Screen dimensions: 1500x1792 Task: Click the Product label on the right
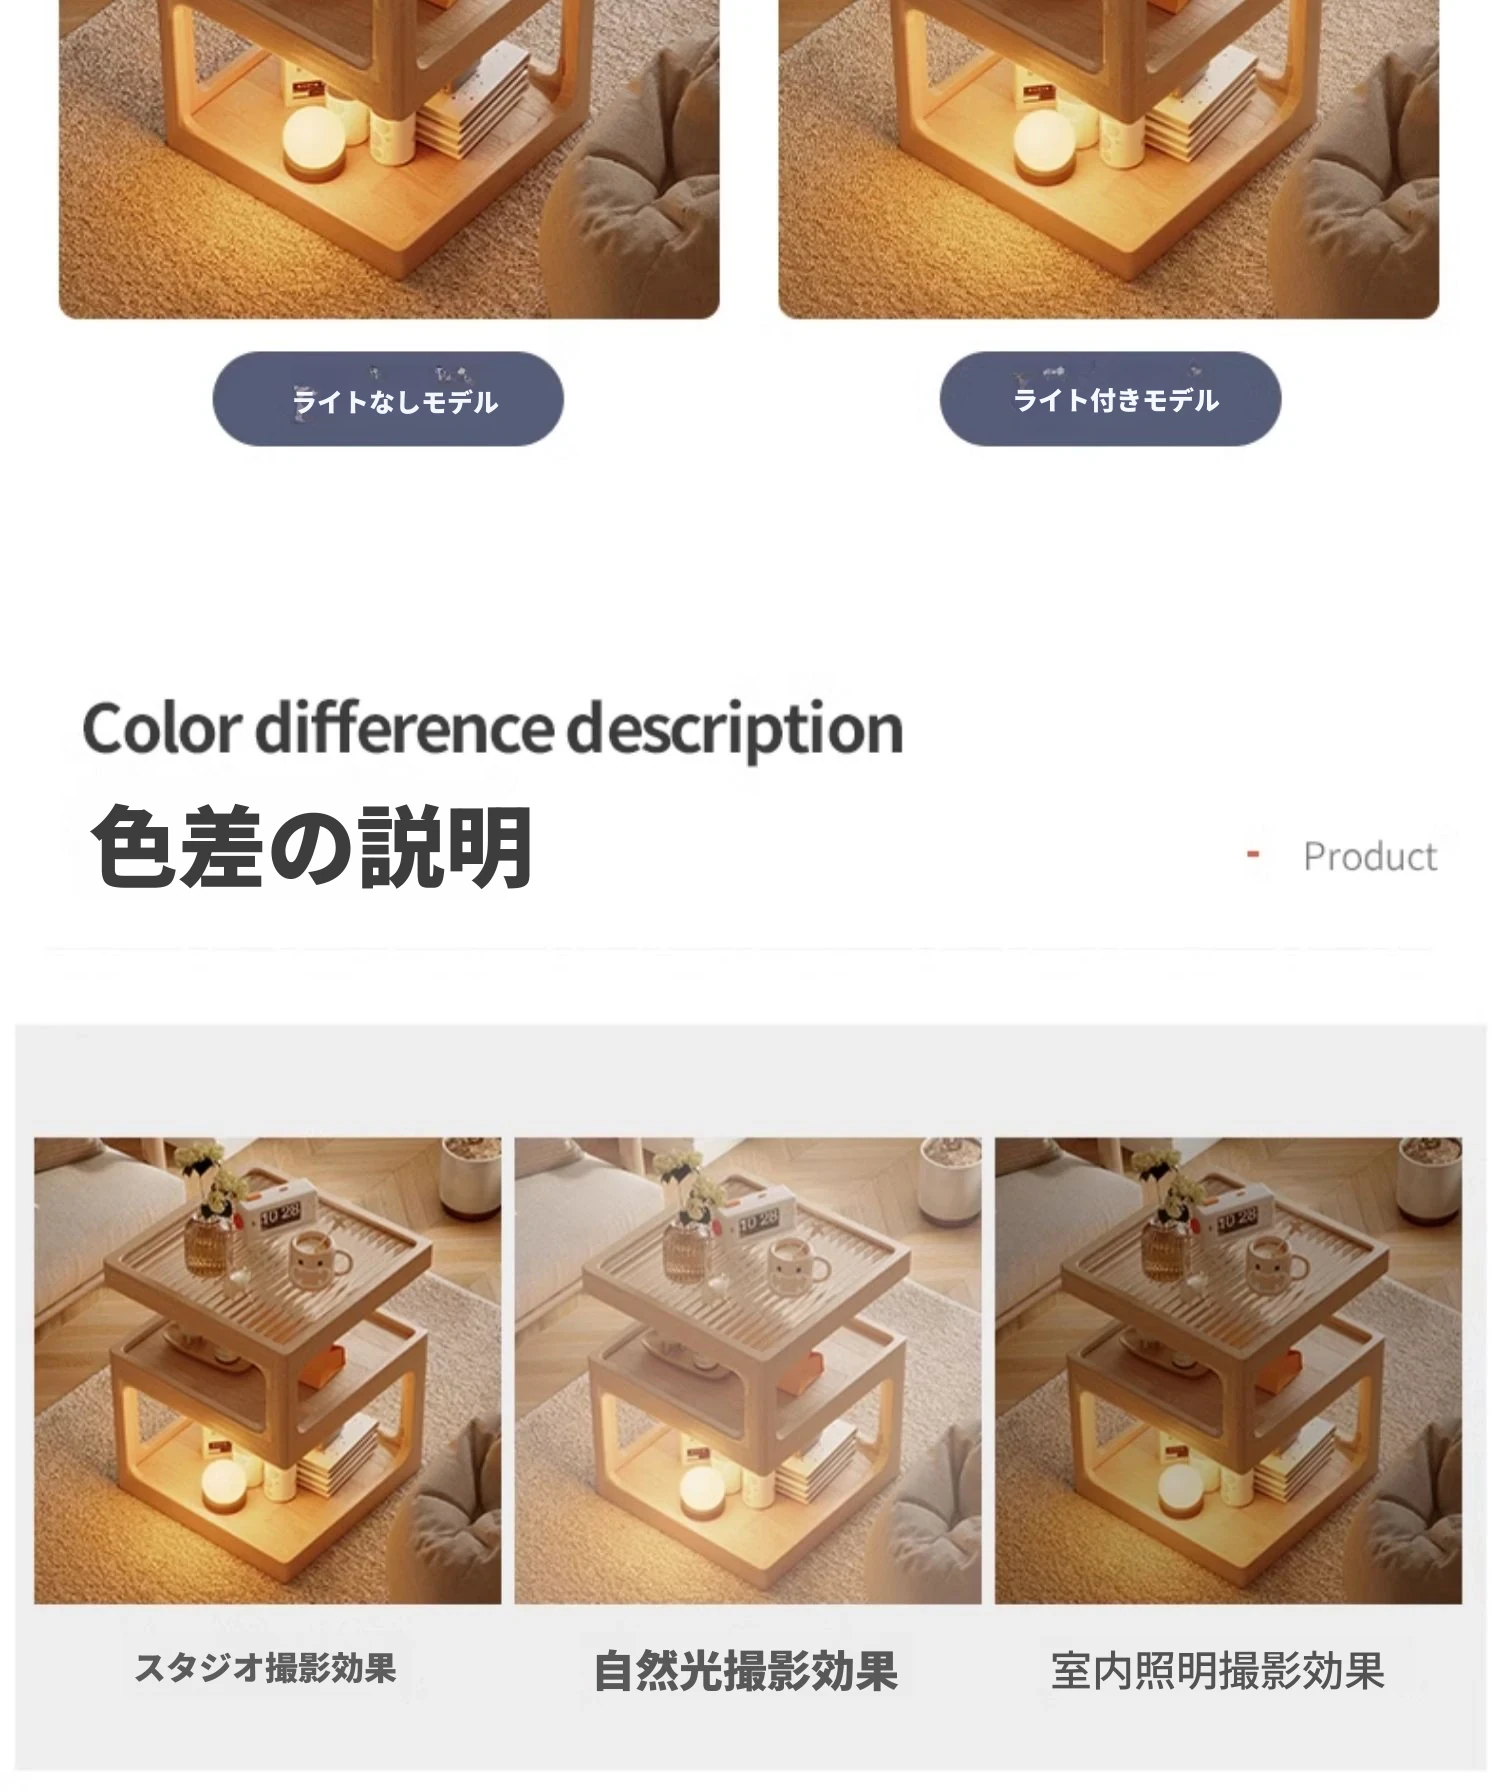point(1370,857)
